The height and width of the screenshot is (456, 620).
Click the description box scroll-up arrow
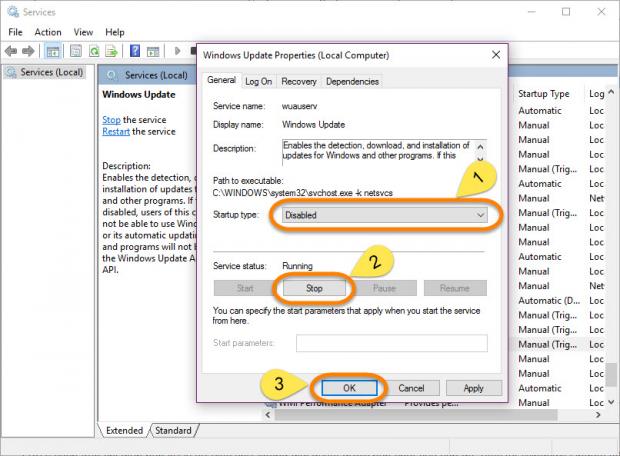pos(480,147)
